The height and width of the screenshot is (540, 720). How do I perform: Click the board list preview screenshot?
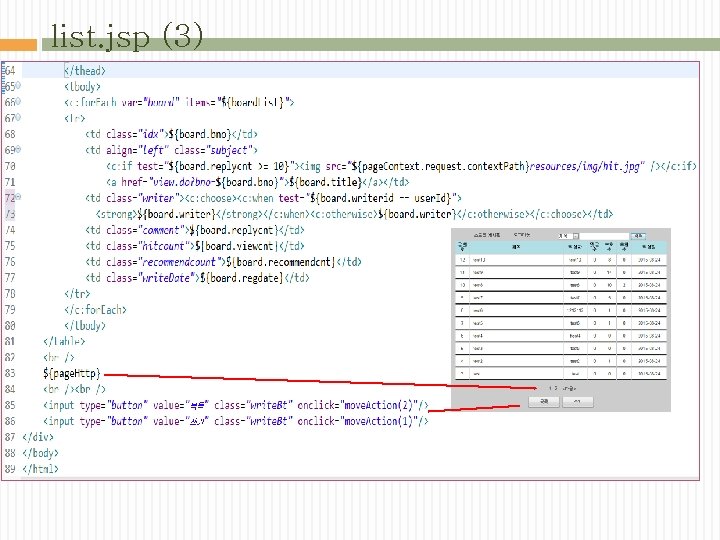click(561, 320)
